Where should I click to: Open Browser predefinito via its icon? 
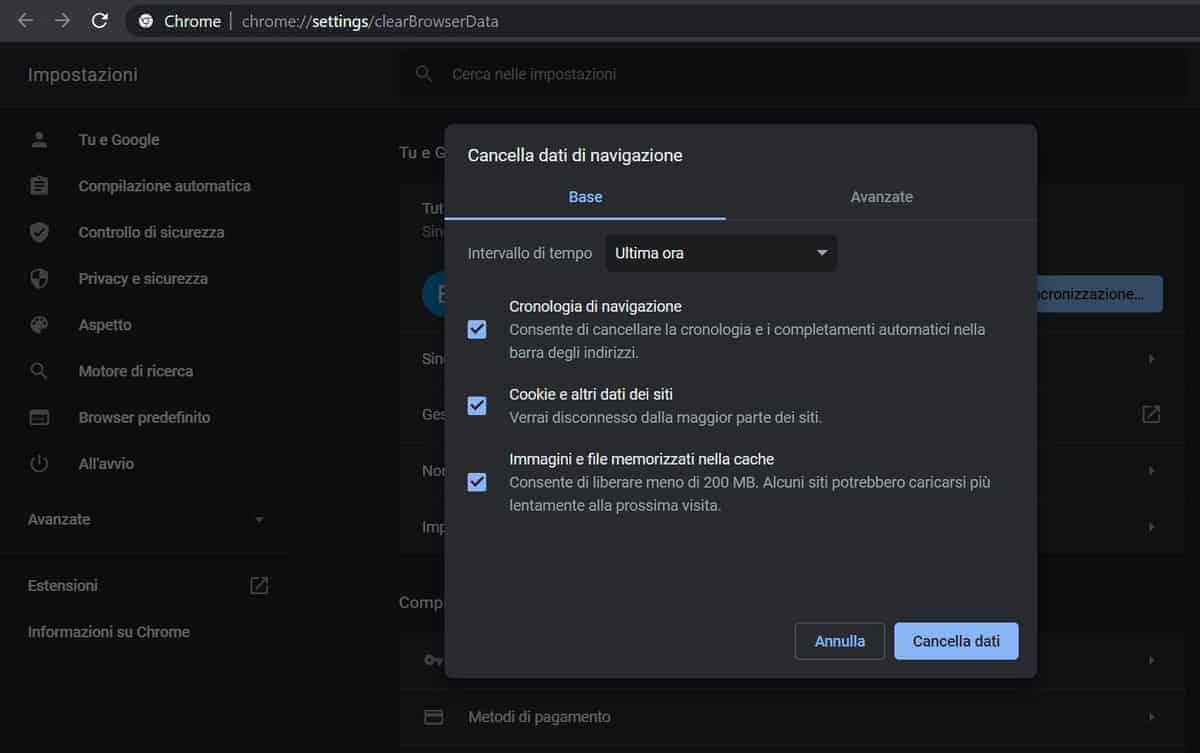[39, 417]
